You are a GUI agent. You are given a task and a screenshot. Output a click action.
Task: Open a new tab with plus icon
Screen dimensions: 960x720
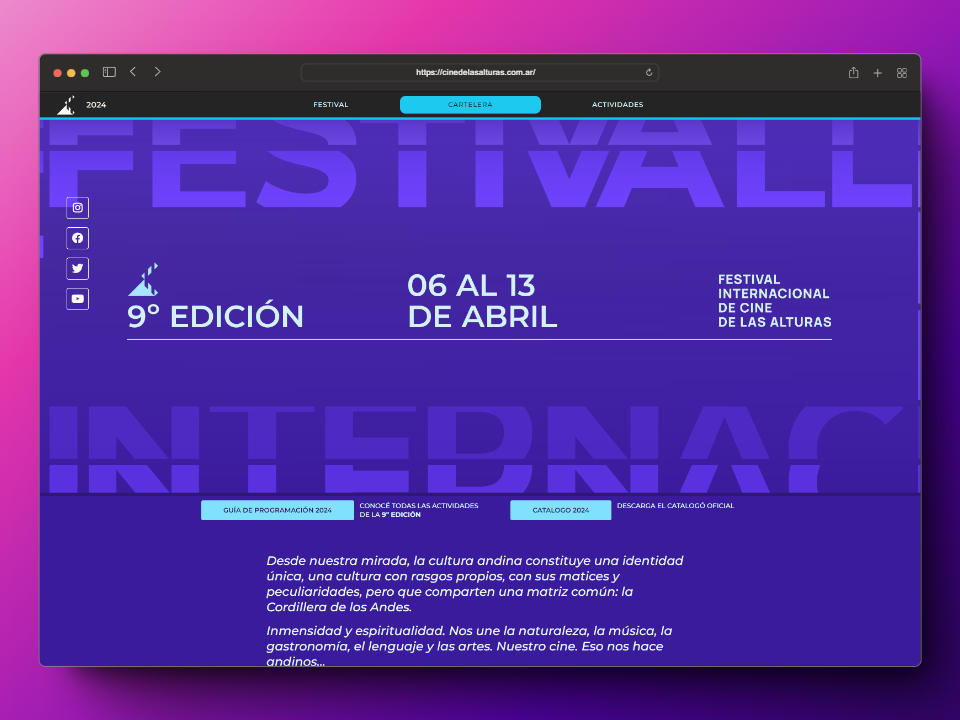tap(877, 73)
